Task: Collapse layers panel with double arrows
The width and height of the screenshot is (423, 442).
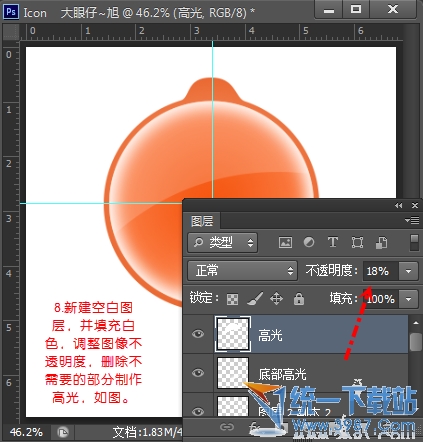Action: pos(398,206)
